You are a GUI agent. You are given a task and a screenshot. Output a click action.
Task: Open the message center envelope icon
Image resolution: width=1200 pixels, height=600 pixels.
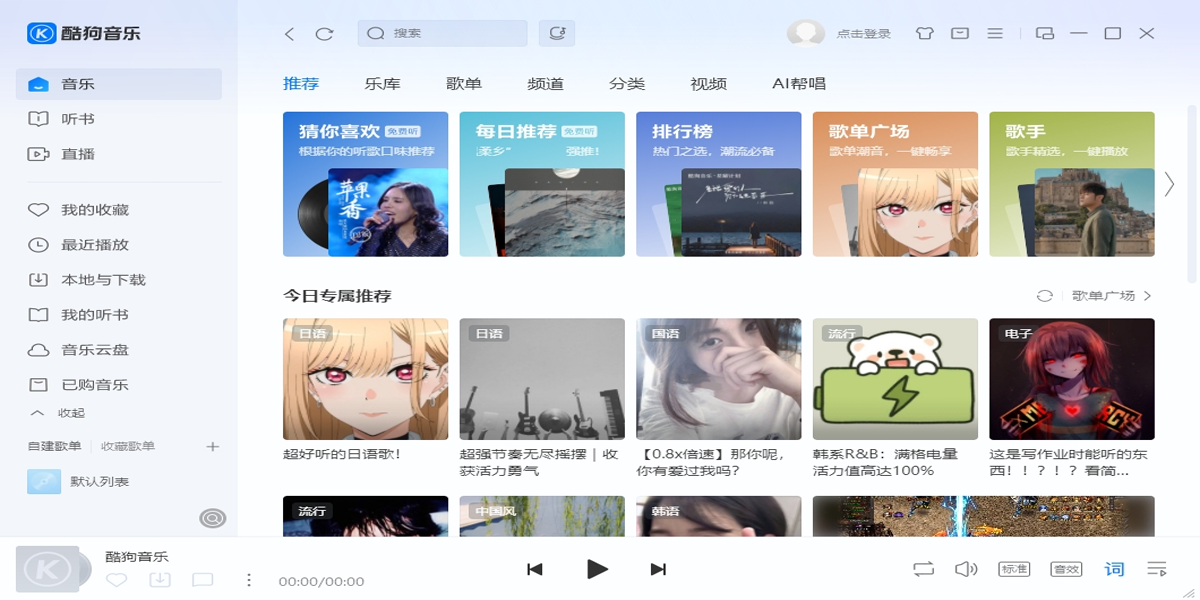coord(960,33)
